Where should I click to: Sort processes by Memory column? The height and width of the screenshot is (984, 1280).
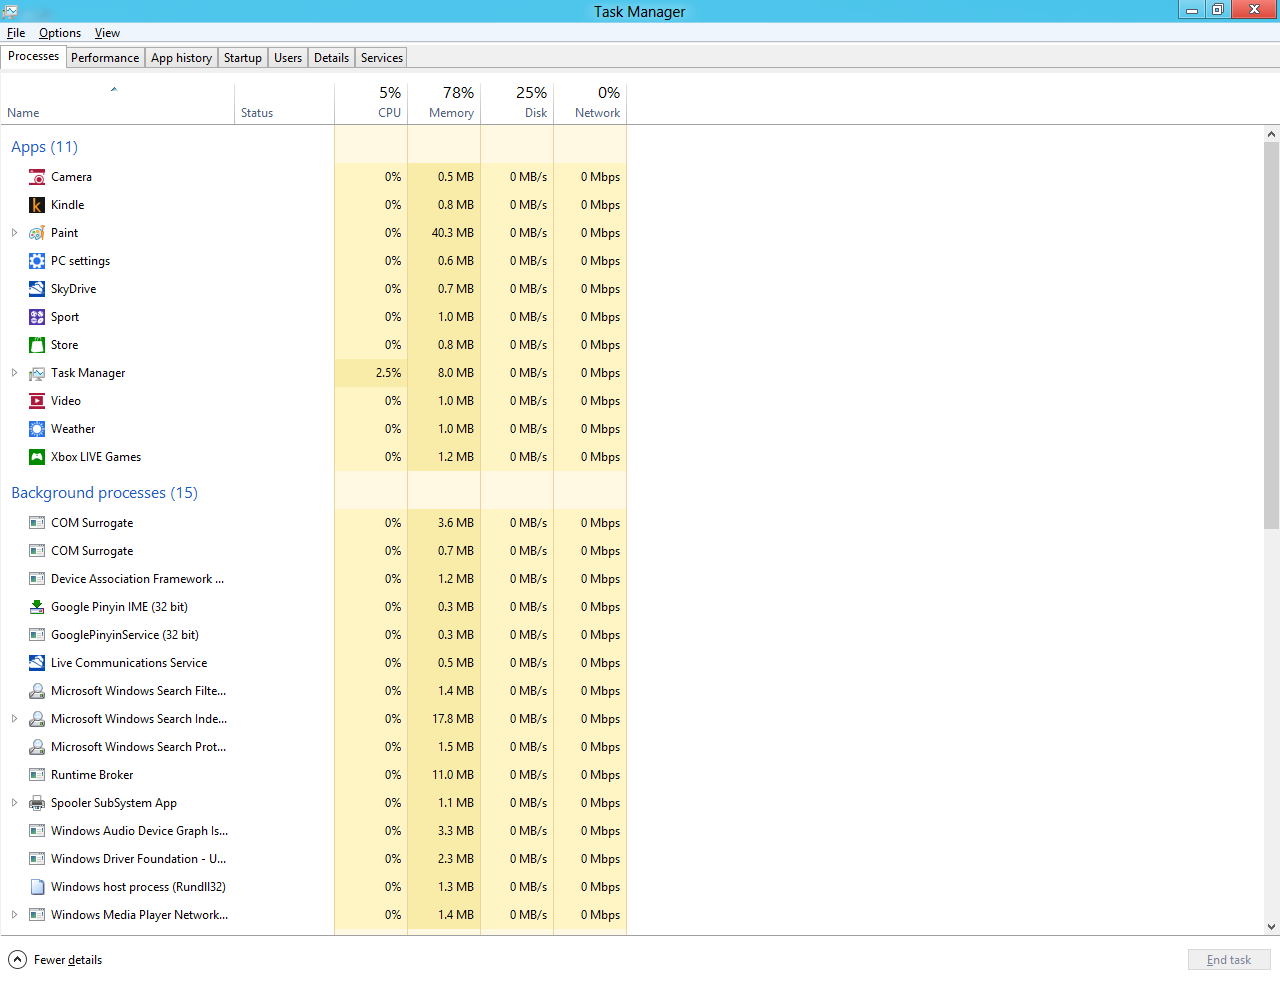pyautogui.click(x=444, y=104)
